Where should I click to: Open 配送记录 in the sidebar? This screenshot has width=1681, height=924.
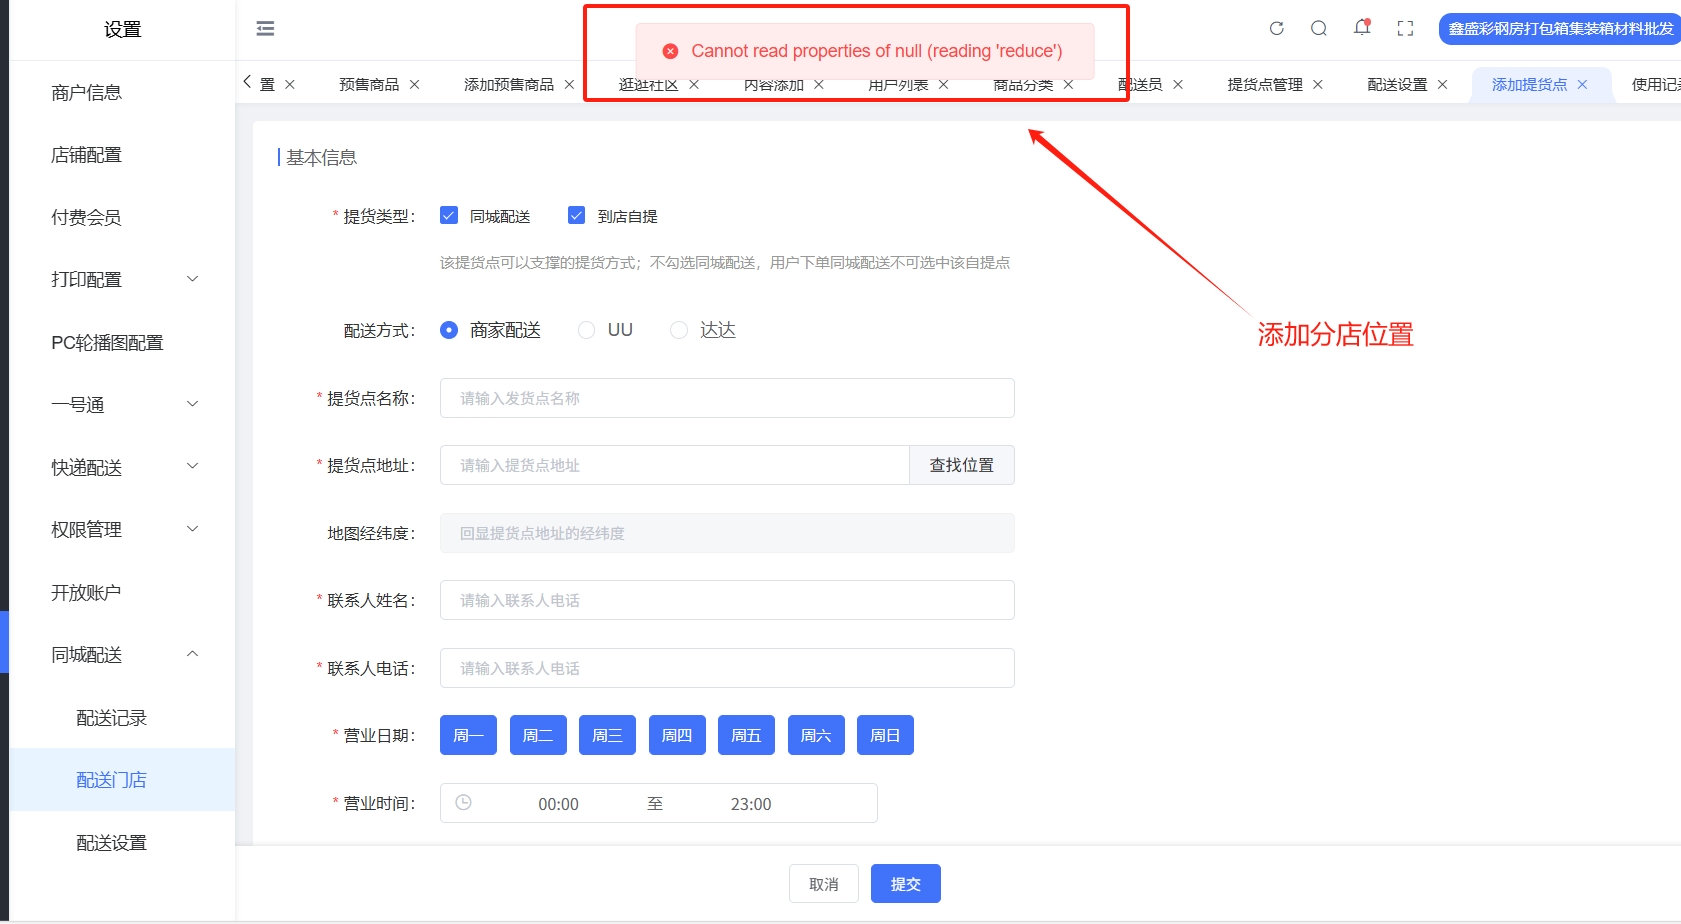[x=112, y=718]
